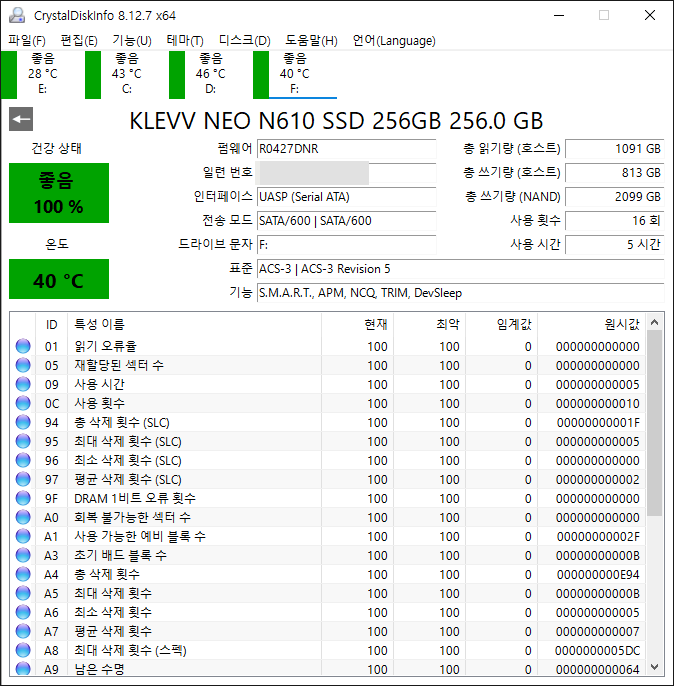
Task: Click status orb for A4 총 삭제 횟수
Action: 23,574
